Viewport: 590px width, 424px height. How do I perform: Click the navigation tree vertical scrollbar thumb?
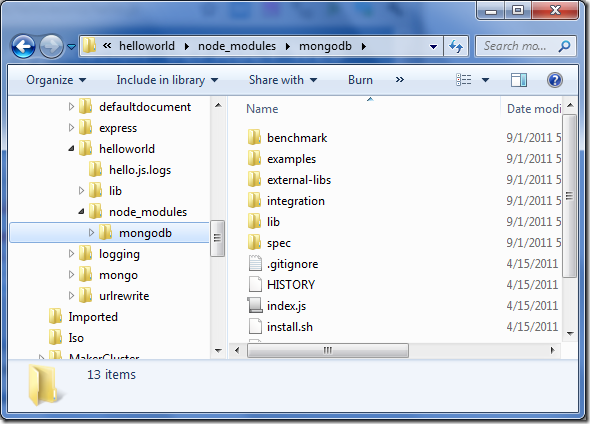tap(217, 238)
